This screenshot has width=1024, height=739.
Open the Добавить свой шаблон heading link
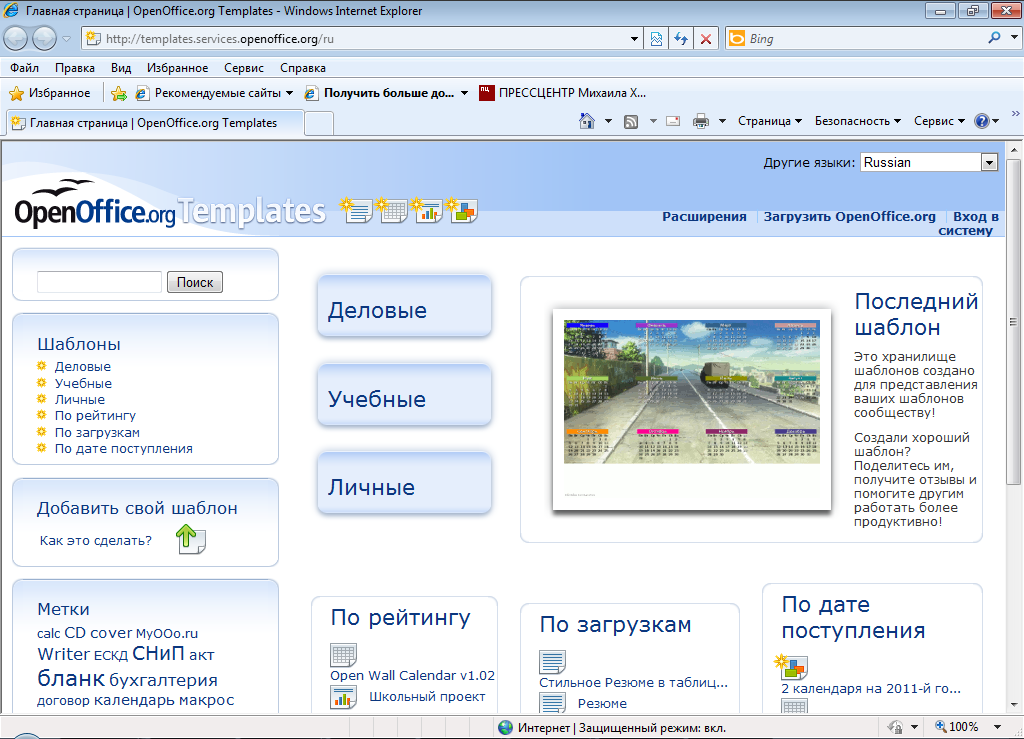pos(137,508)
